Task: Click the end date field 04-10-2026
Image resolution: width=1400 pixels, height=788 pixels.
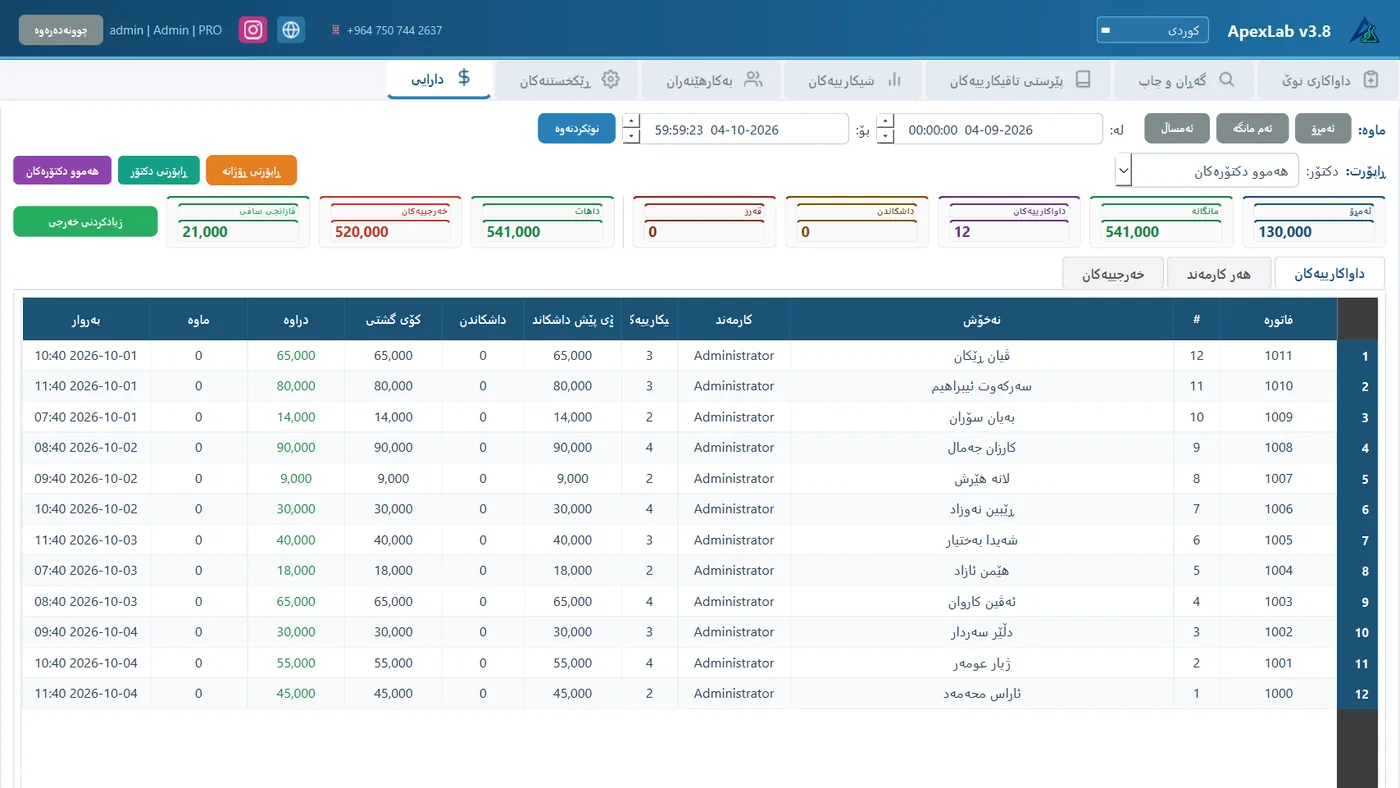Action: [x=745, y=129]
